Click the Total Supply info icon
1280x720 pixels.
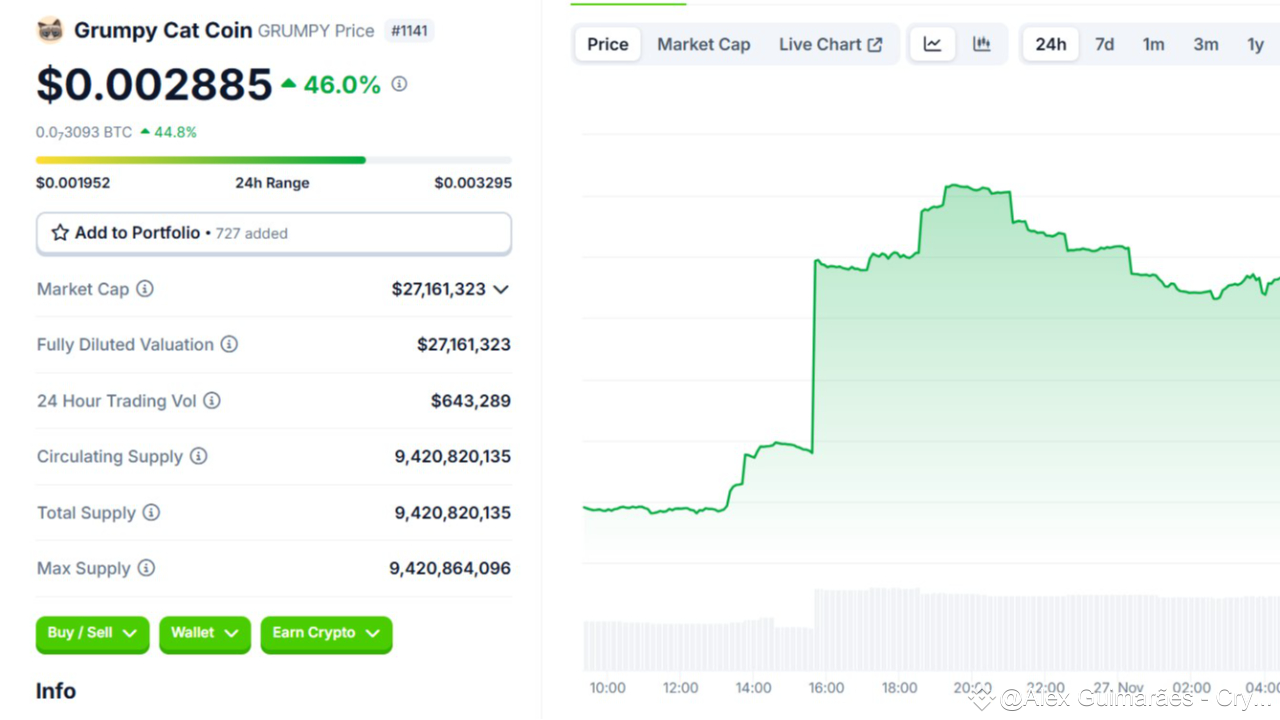click(x=151, y=512)
